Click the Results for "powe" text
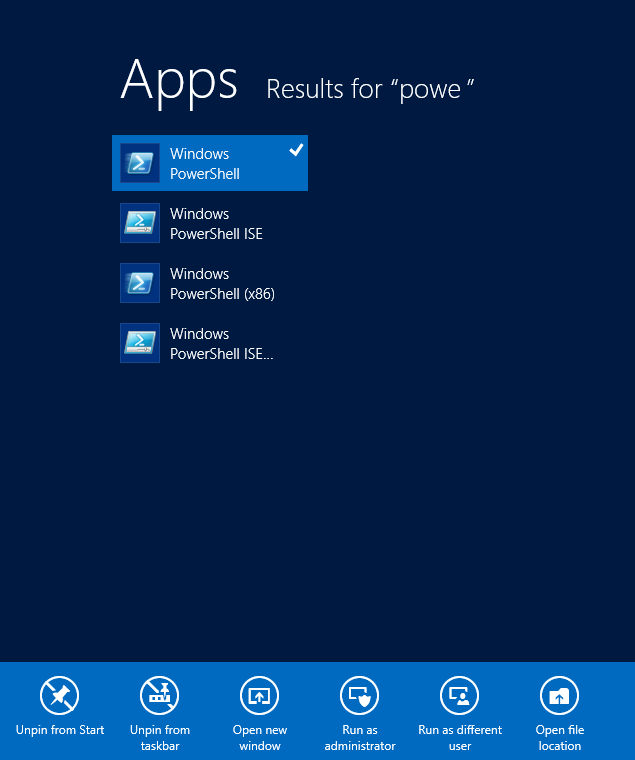The image size is (635, 760). point(370,90)
